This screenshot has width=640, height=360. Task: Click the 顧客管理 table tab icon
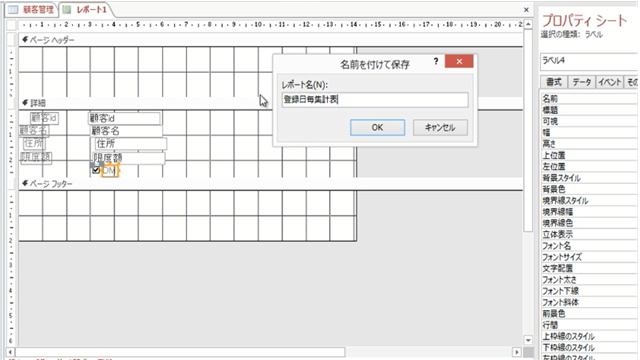[13, 9]
